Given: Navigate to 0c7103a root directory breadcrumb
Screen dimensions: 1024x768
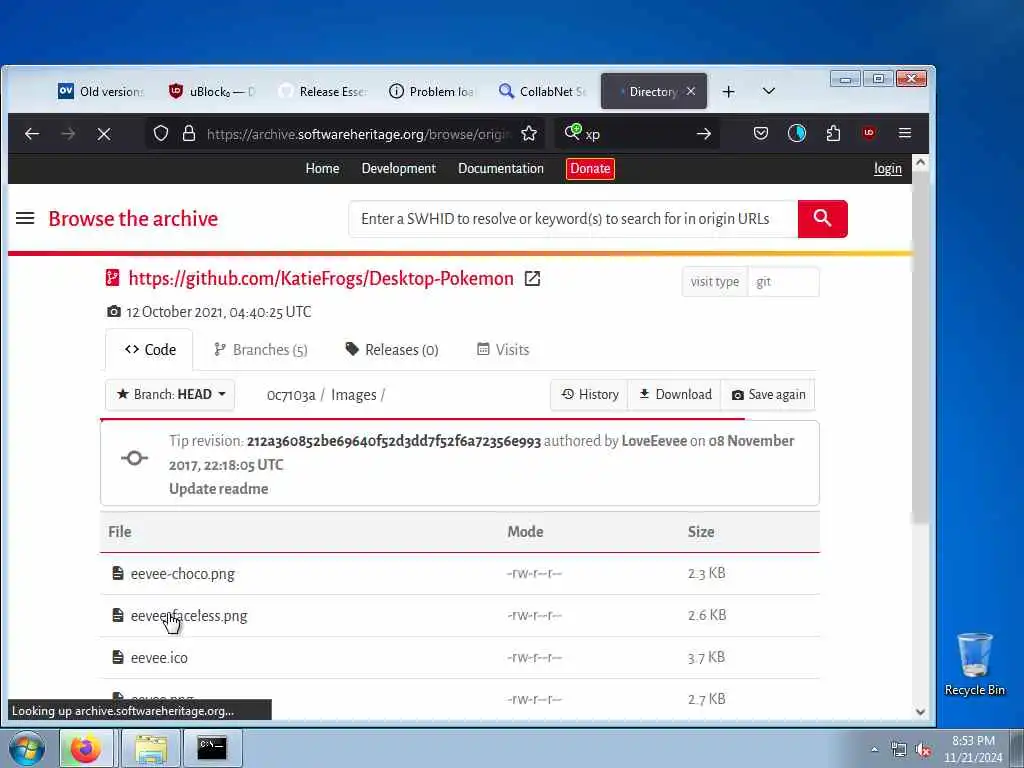Looking at the screenshot, I should click(x=291, y=395).
